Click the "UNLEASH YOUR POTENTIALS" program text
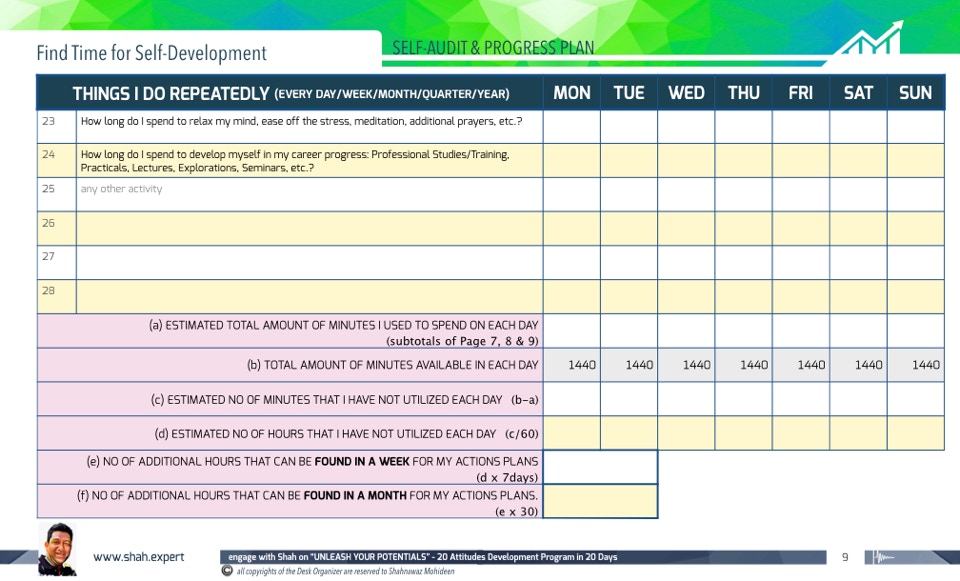The image size is (960, 581). click(422, 557)
